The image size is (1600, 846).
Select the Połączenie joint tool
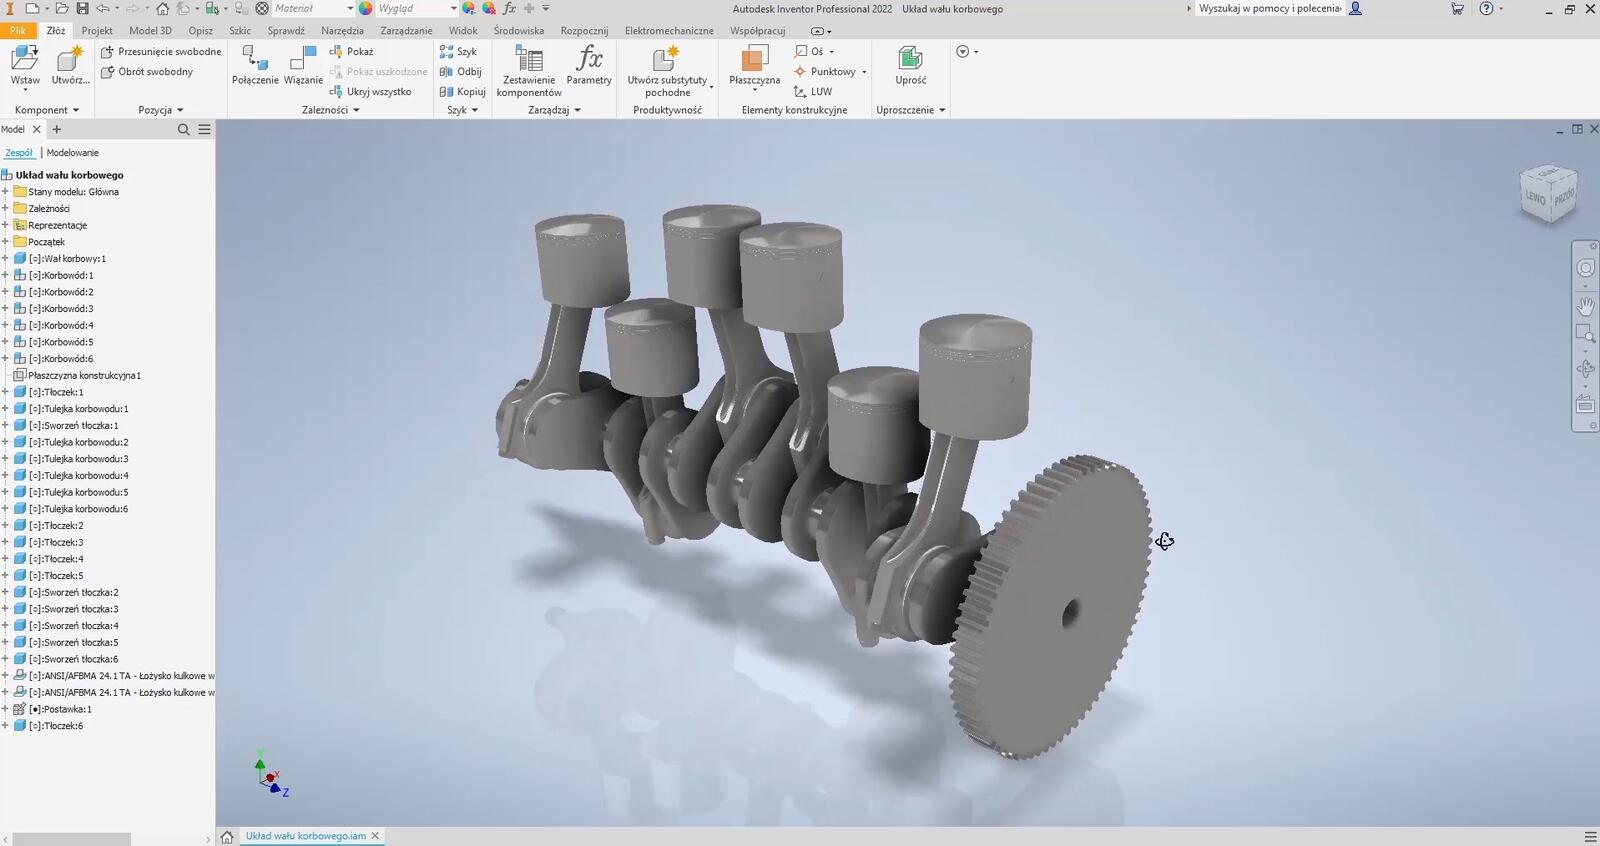click(255, 64)
